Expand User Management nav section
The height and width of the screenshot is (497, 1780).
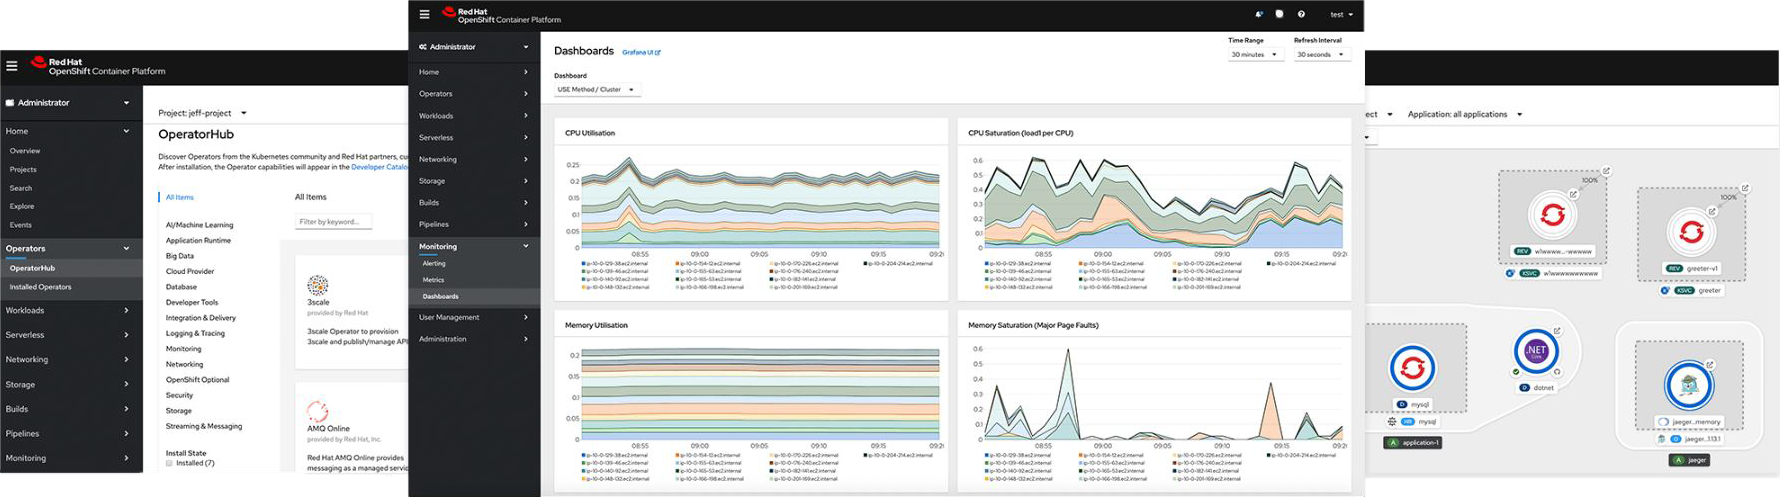pyautogui.click(x=474, y=317)
